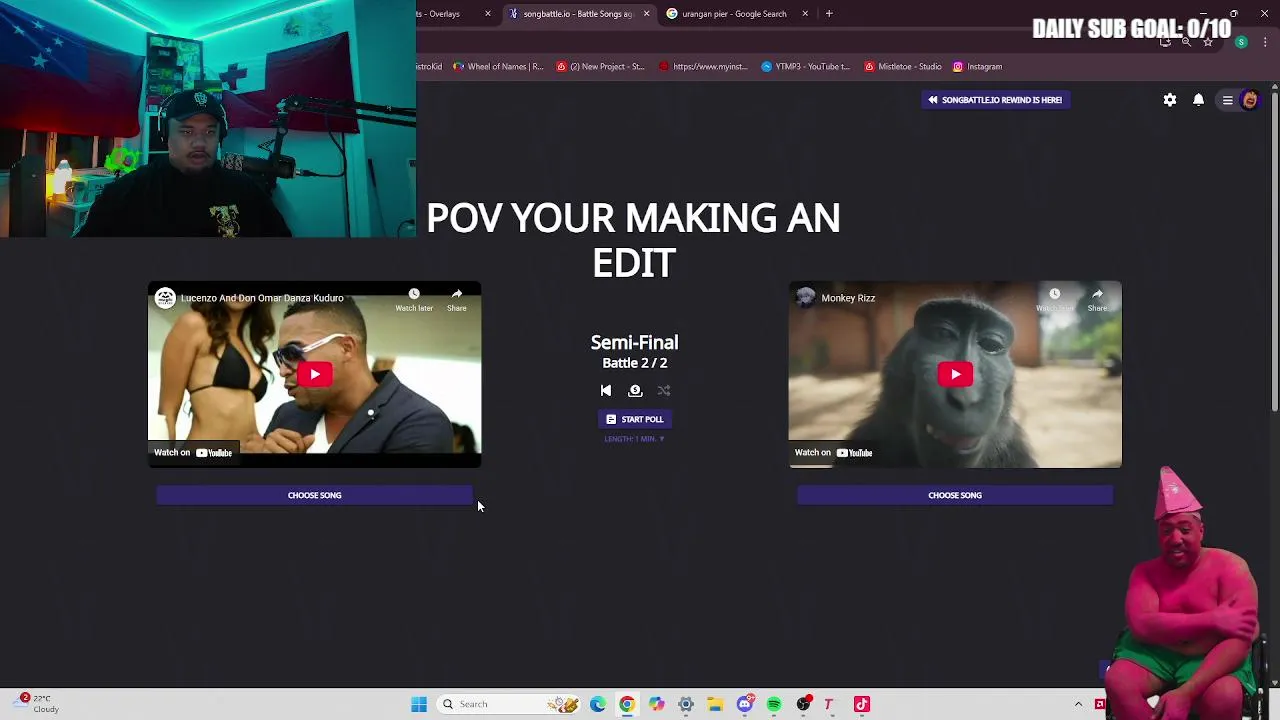
Task: Share the Monkey Rizz video
Action: [x=1097, y=299]
